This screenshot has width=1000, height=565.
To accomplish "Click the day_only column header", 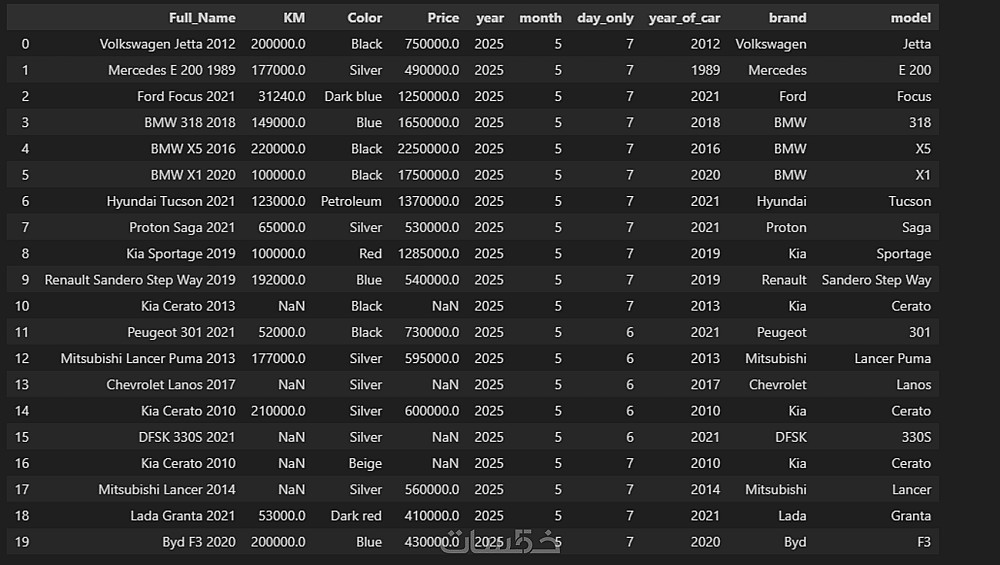I will point(605,18).
